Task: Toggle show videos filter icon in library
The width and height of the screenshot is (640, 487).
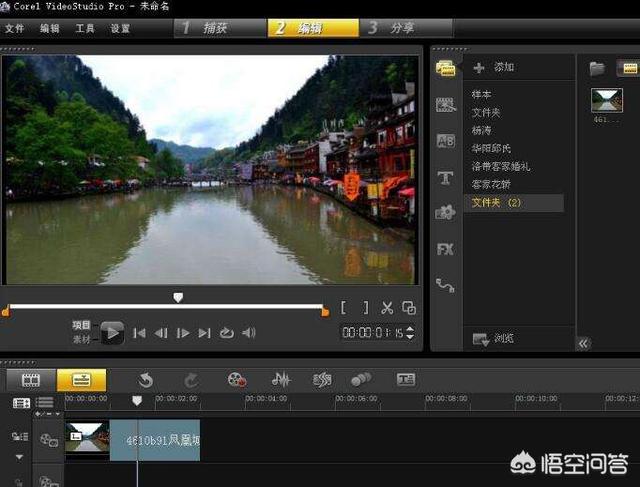Action: tap(629, 68)
